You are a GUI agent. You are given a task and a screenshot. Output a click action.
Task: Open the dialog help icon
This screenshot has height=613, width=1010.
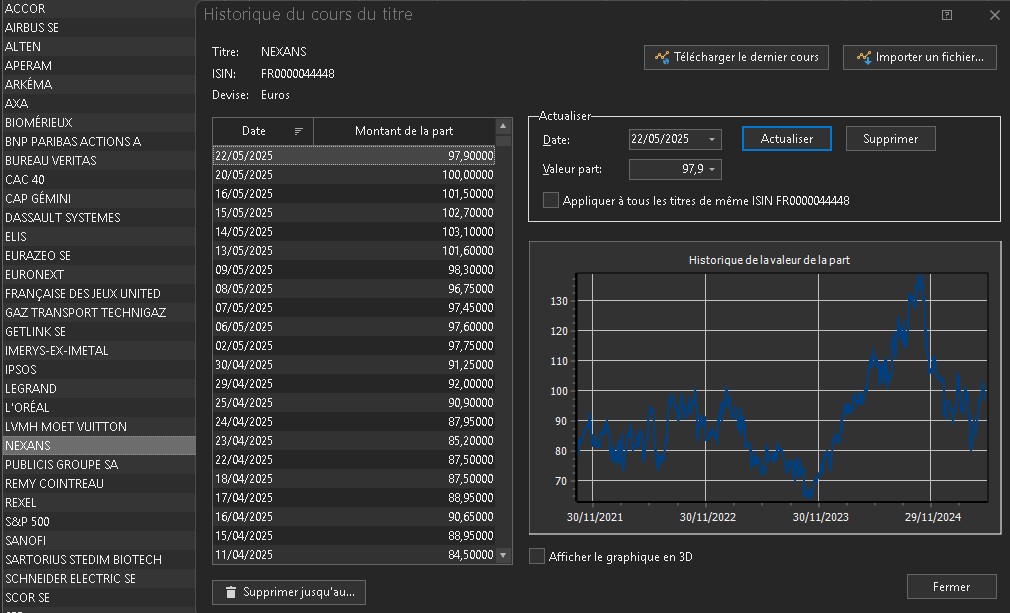coord(947,15)
